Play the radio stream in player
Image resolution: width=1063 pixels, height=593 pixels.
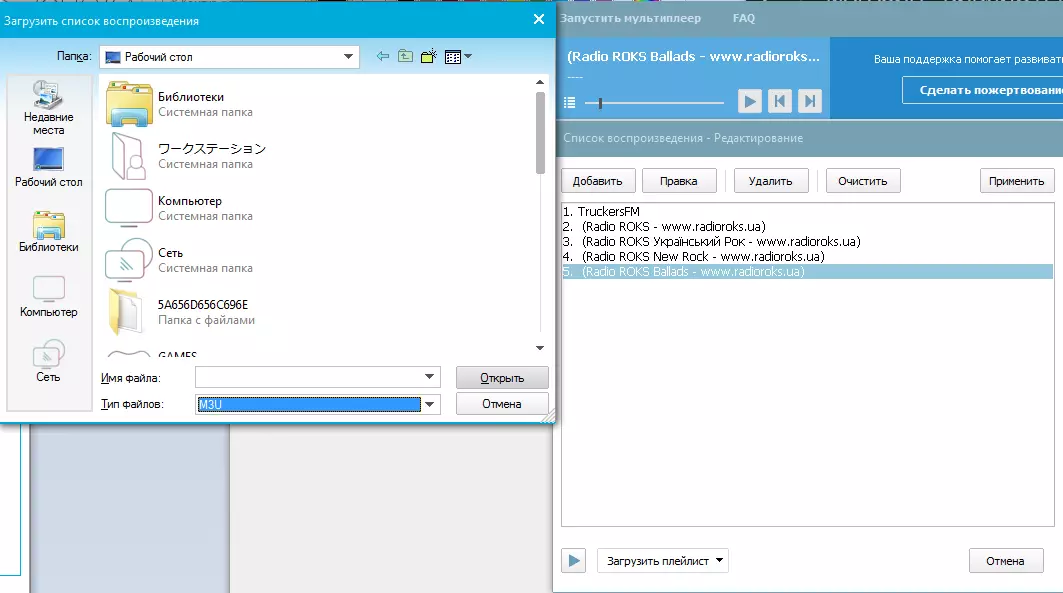(x=749, y=102)
